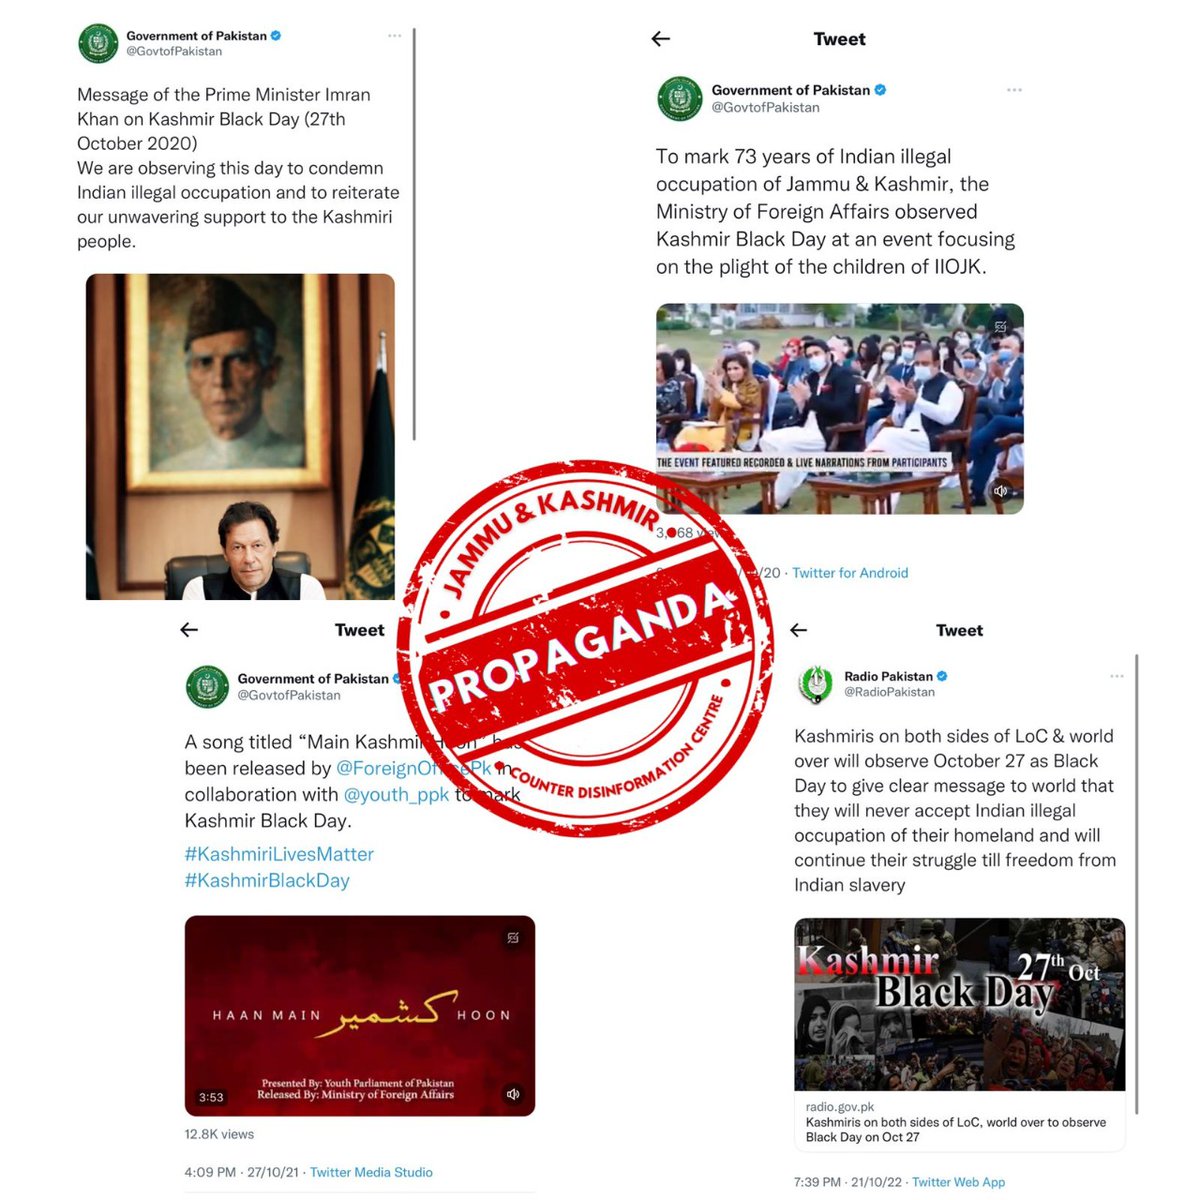
Task: Open three-dot menu on 73 years tweet
Action: (x=1014, y=90)
